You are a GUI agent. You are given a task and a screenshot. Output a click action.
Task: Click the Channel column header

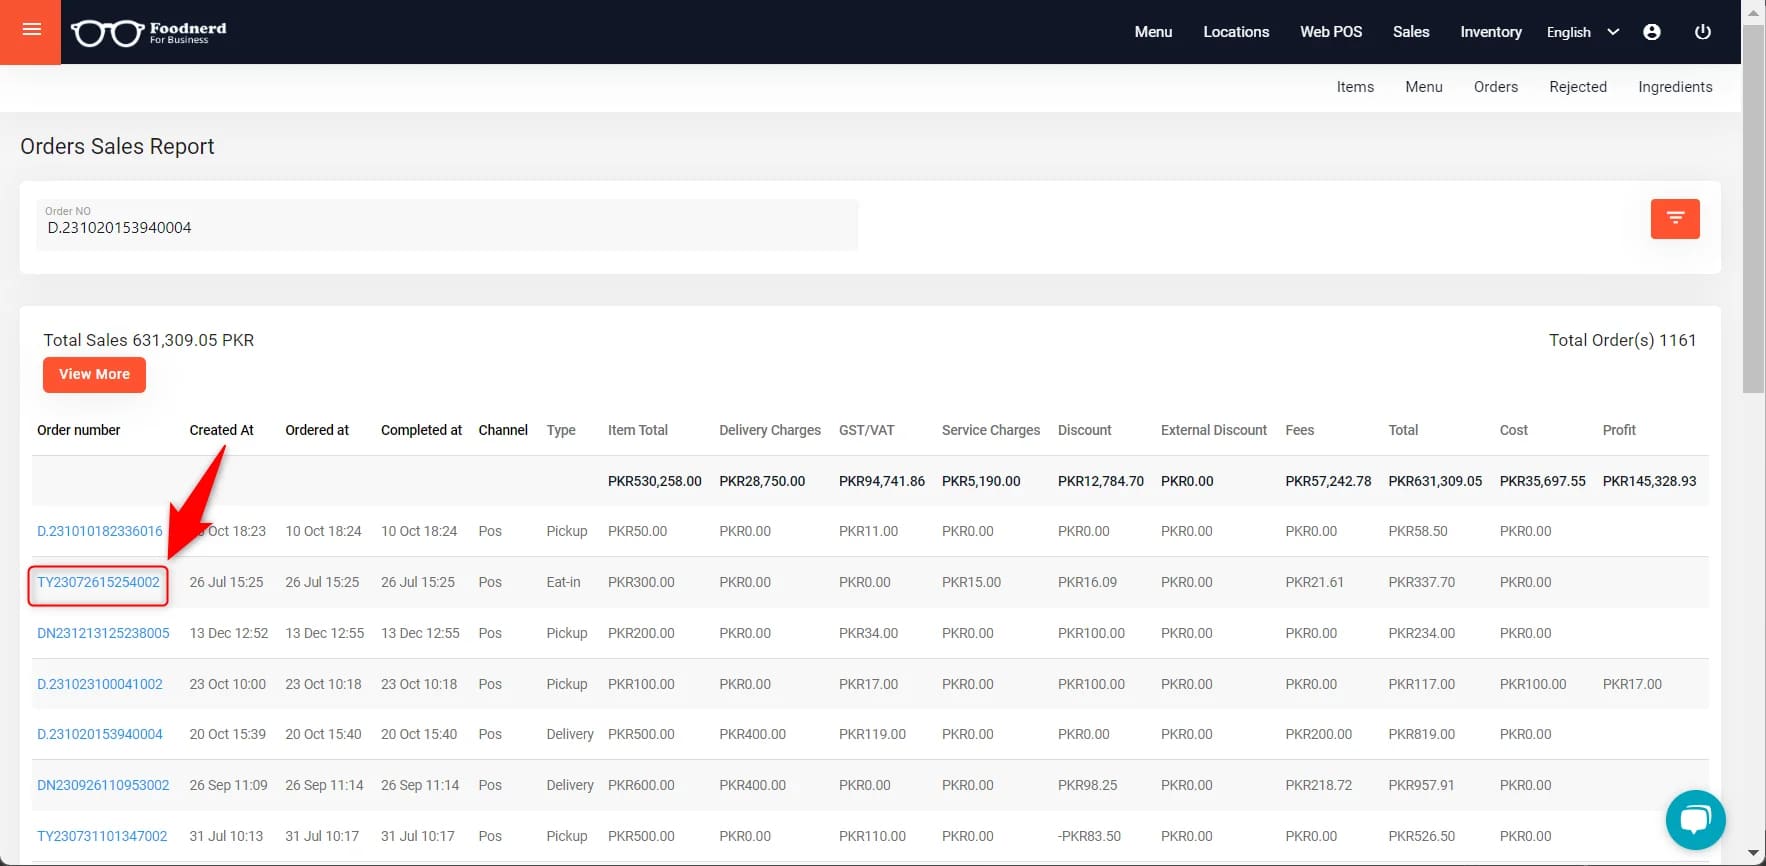(x=503, y=430)
